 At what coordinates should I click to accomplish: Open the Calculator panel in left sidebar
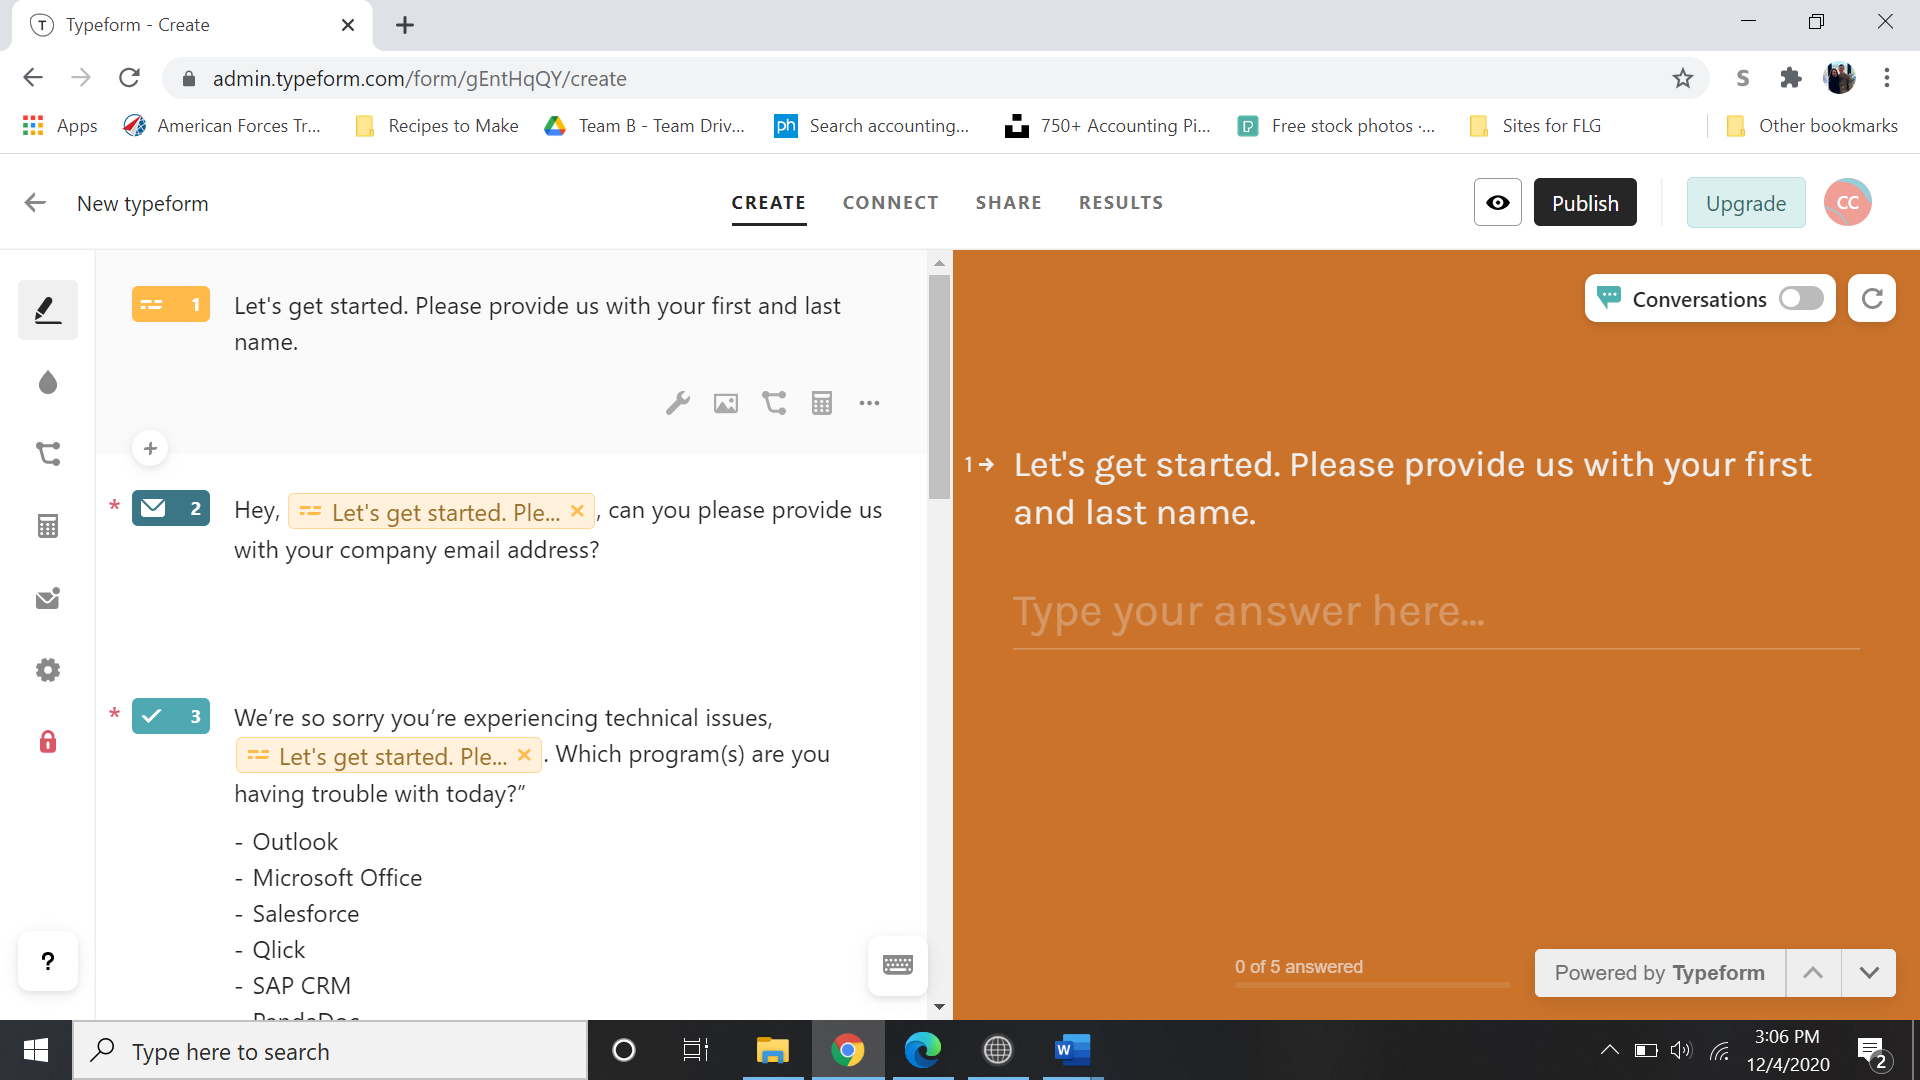coord(48,526)
